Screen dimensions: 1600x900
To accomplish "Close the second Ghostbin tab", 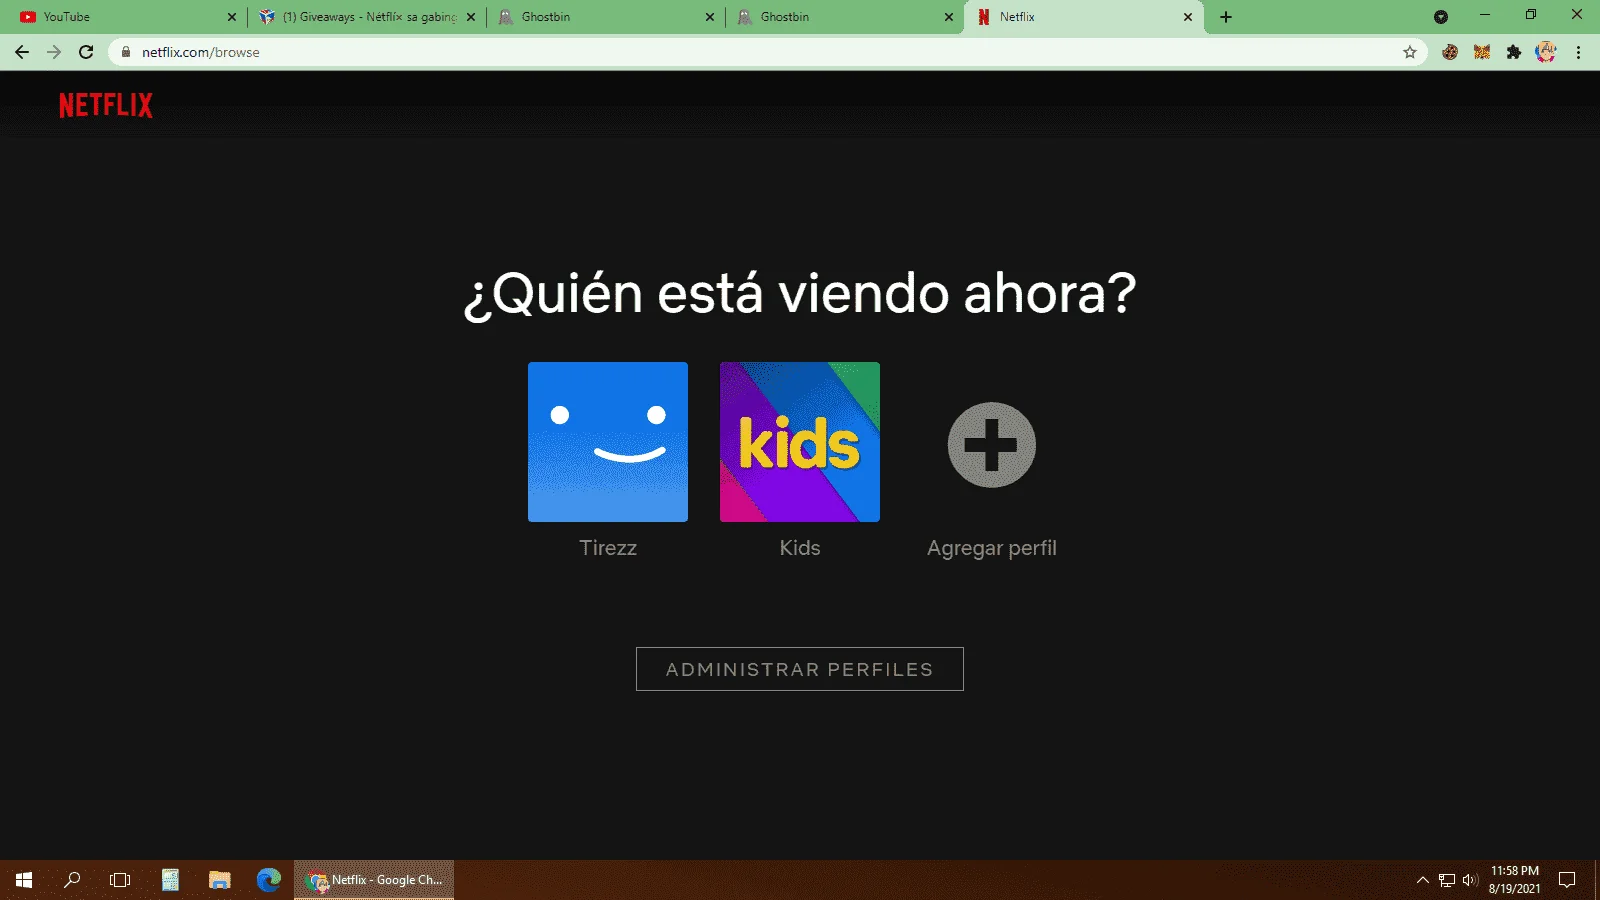I will (x=949, y=17).
